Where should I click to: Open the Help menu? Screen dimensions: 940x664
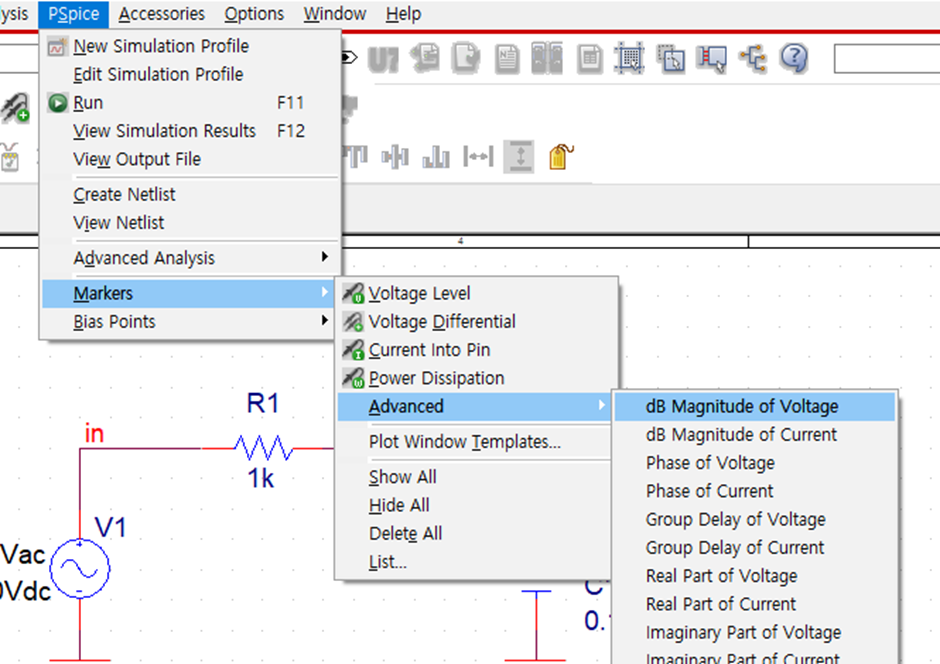pos(403,14)
